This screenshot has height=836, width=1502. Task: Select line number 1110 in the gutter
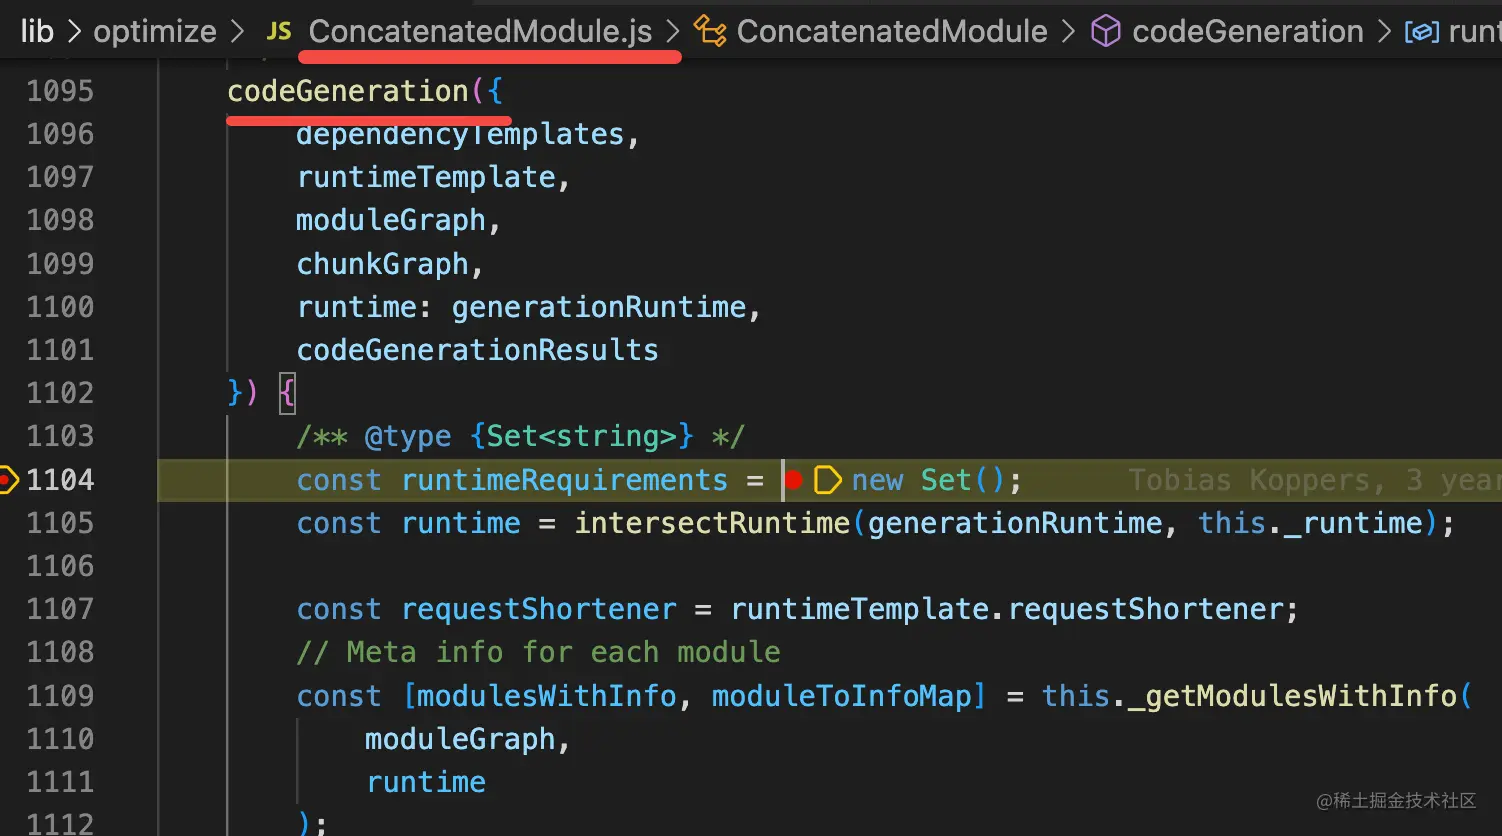pyautogui.click(x=60, y=739)
